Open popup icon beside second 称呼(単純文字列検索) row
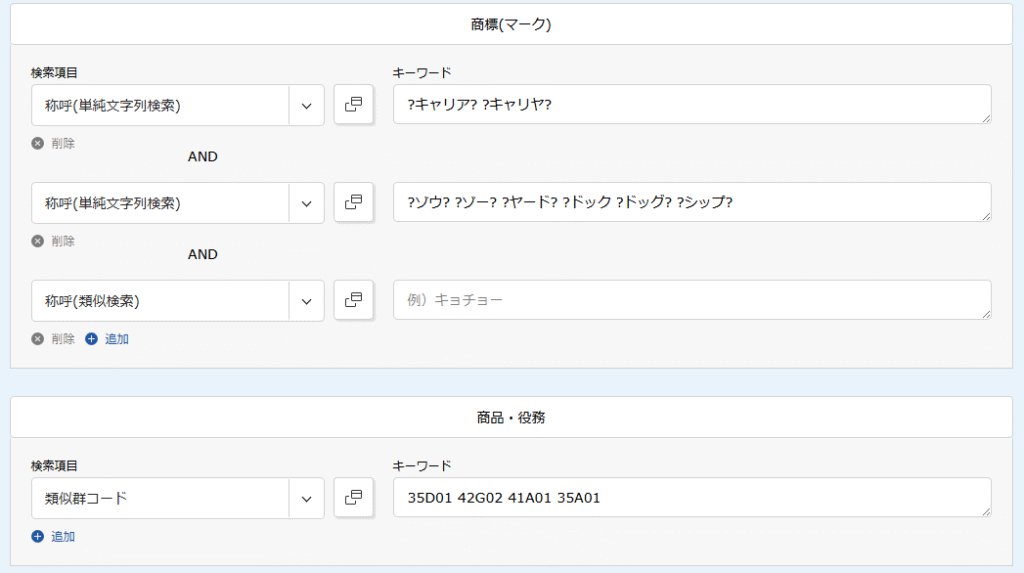 click(353, 203)
